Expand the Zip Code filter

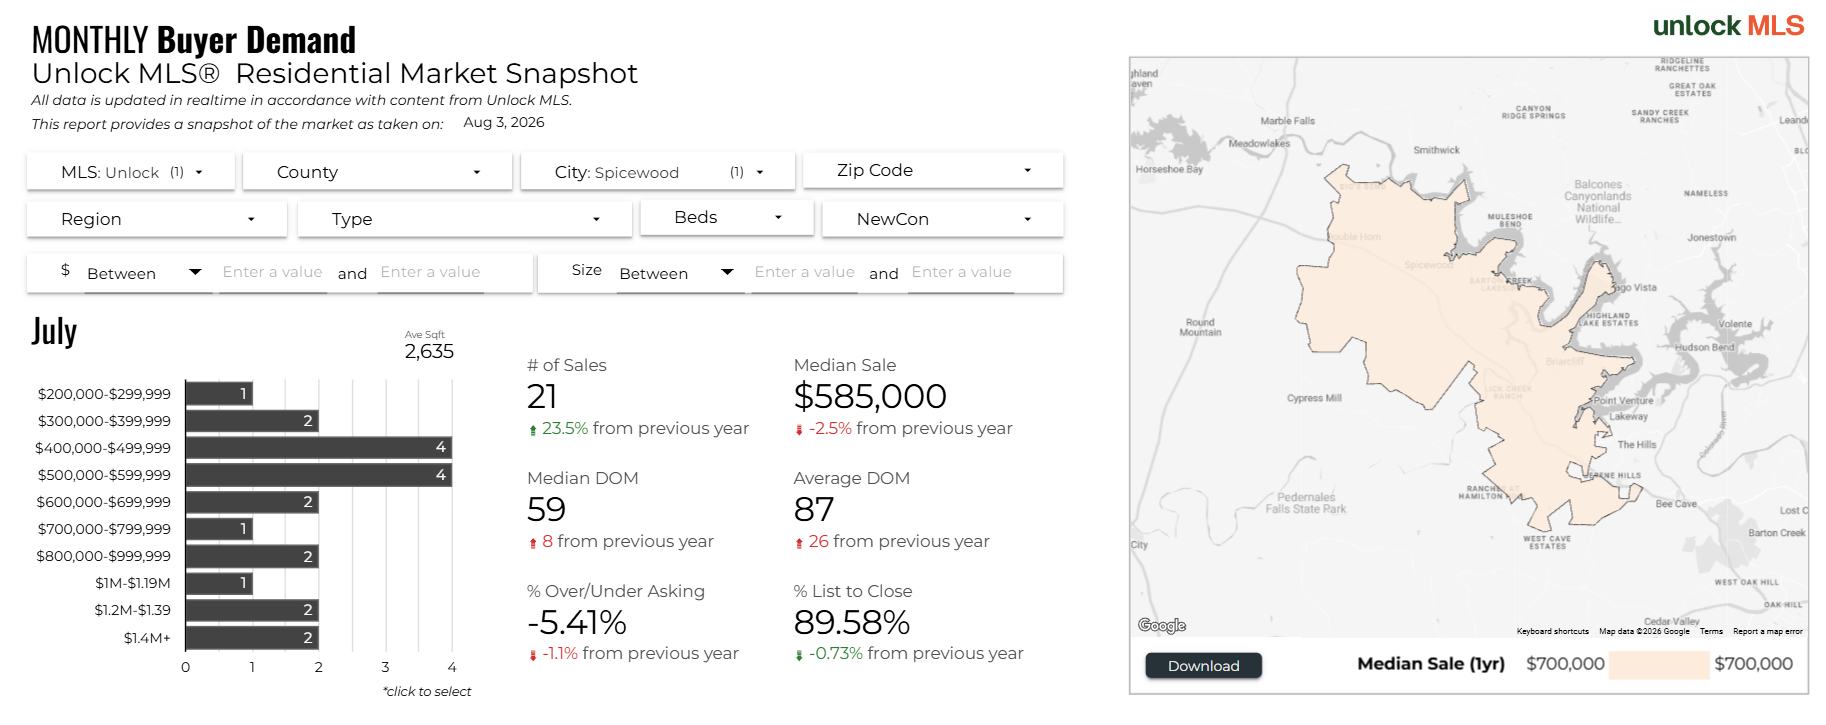(933, 171)
